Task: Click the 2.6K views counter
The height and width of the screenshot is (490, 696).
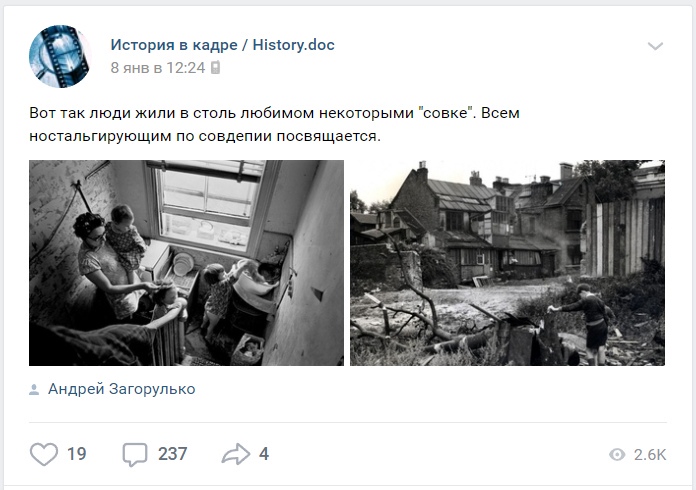Action: [x=650, y=454]
